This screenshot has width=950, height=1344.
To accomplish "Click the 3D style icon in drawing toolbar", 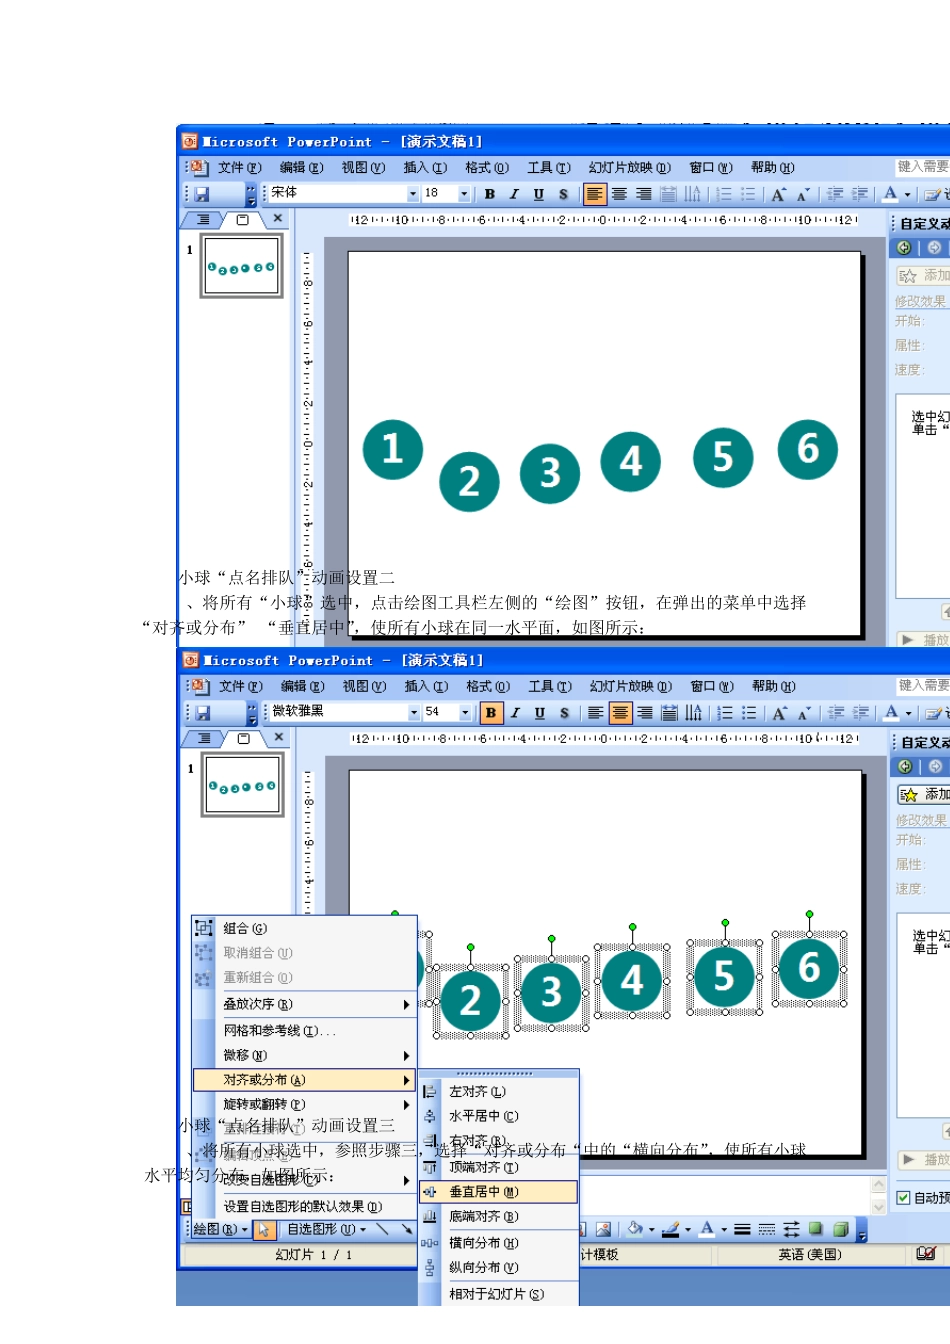I will click(x=840, y=1229).
